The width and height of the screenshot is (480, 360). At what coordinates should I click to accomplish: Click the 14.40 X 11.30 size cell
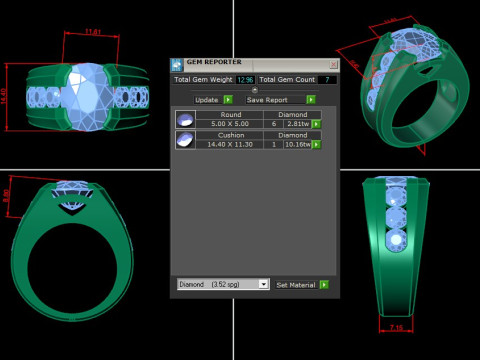click(x=230, y=145)
